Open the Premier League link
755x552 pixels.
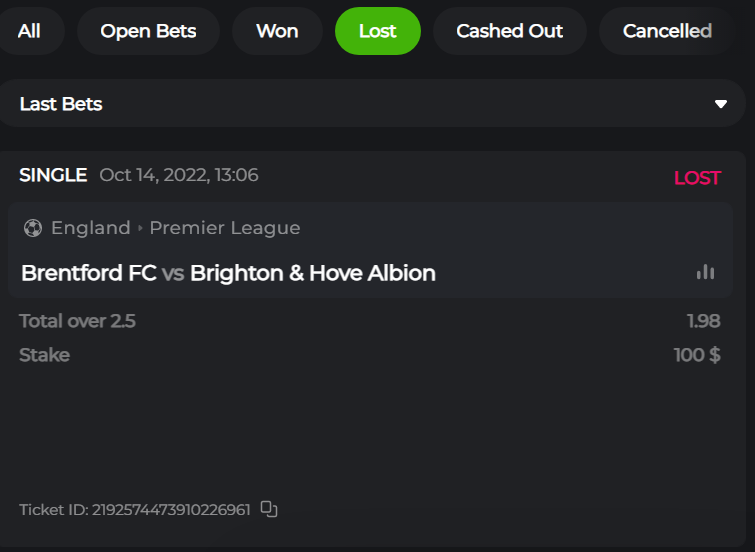pos(225,228)
